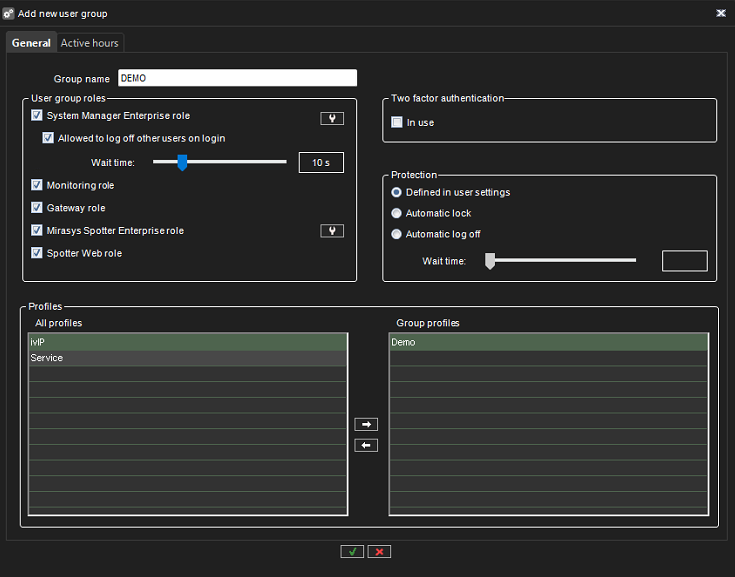Image resolution: width=735 pixels, height=577 pixels.
Task: Click the Group name text field
Action: [x=237, y=78]
